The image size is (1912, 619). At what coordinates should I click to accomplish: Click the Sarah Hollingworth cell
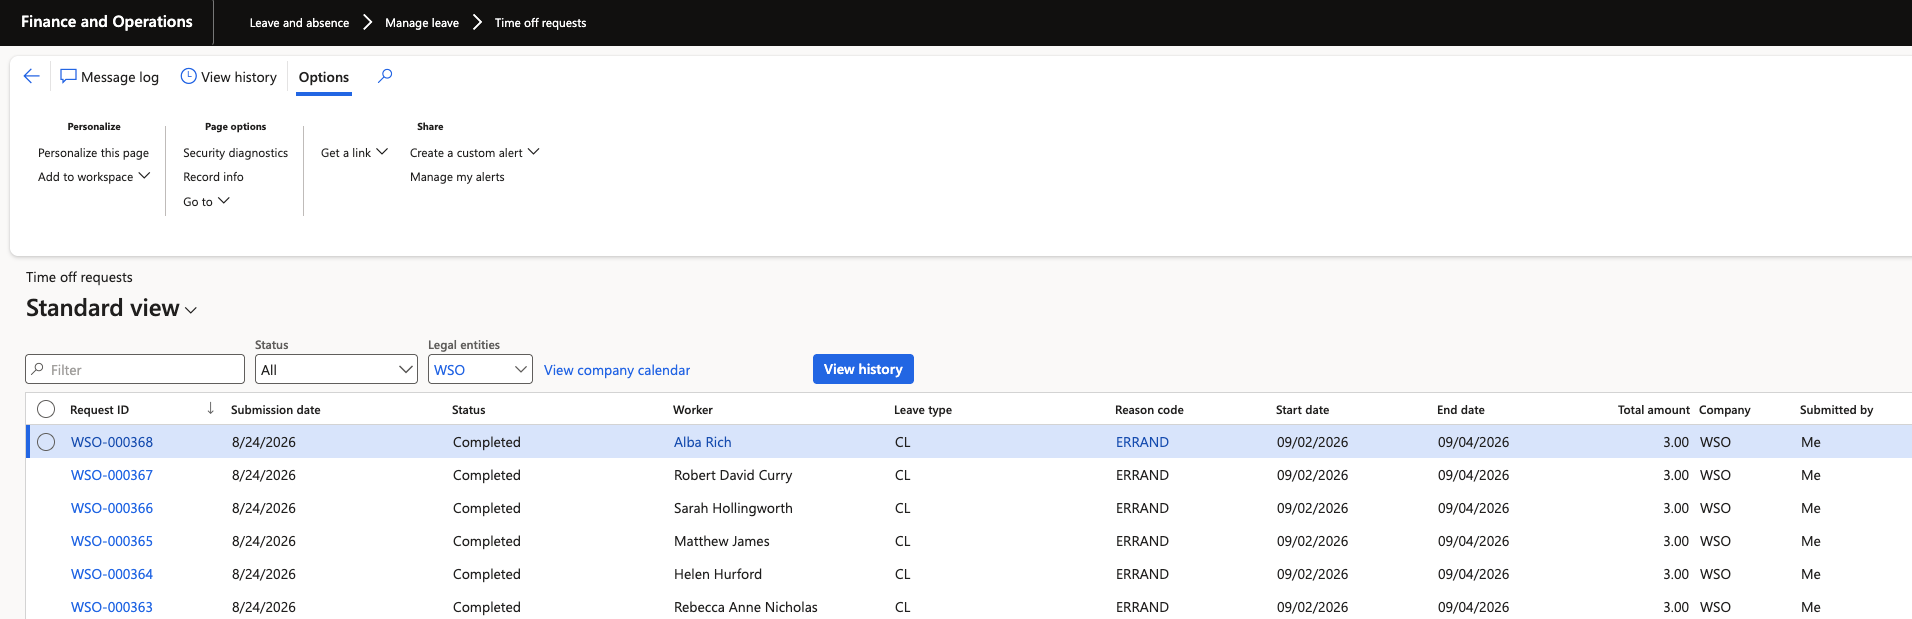pos(733,508)
